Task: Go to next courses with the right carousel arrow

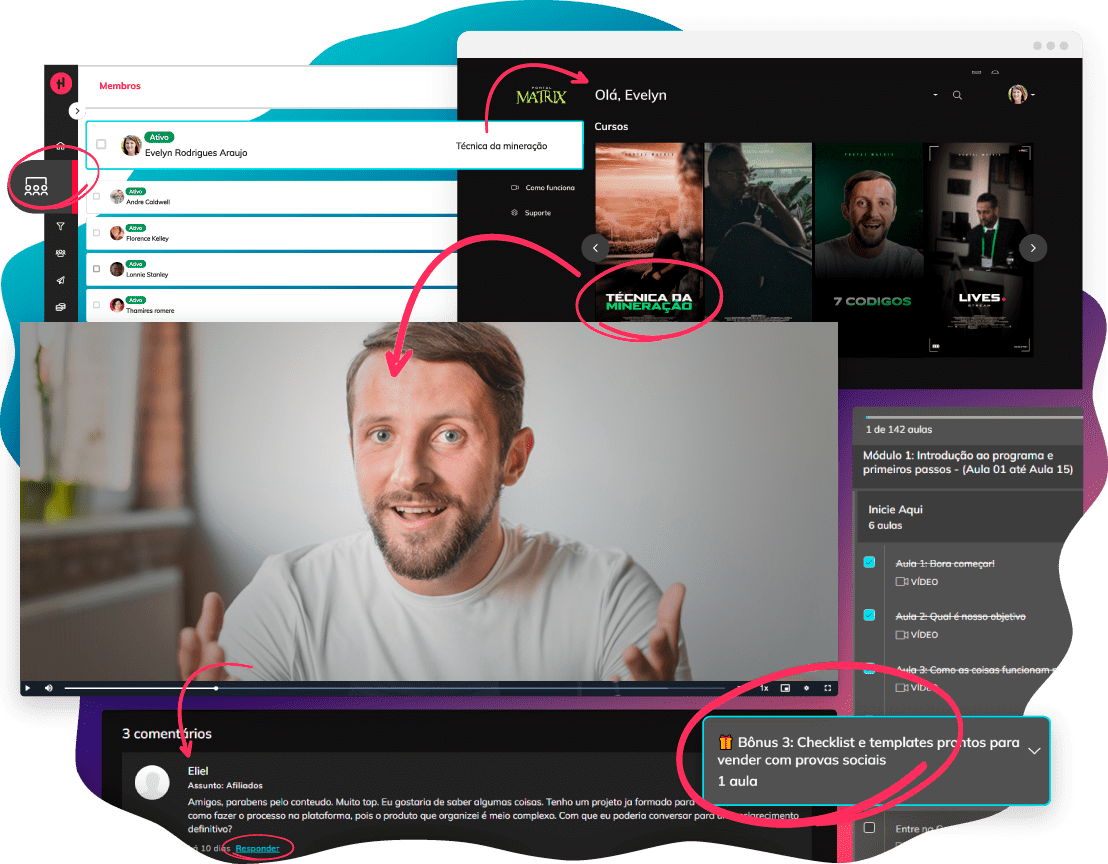Action: pyautogui.click(x=1033, y=248)
